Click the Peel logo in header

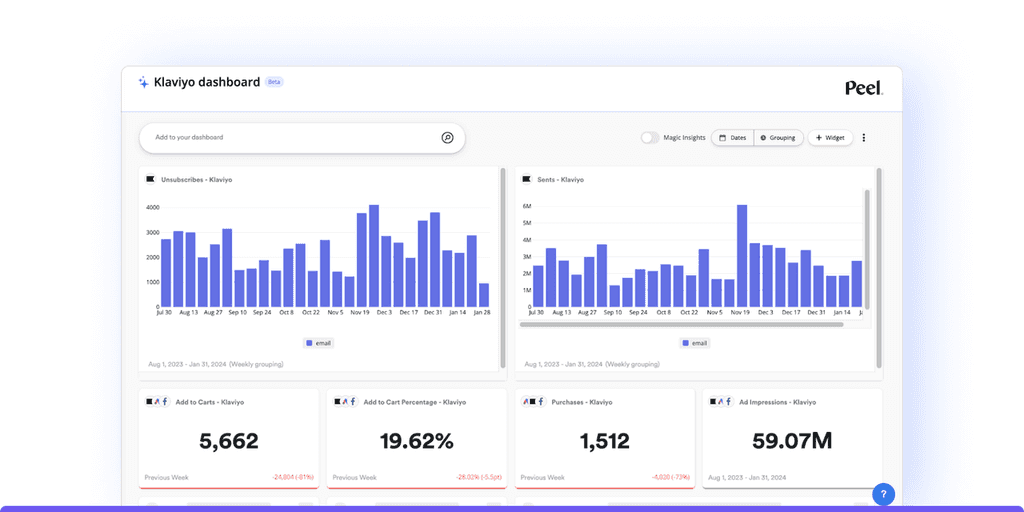(864, 88)
